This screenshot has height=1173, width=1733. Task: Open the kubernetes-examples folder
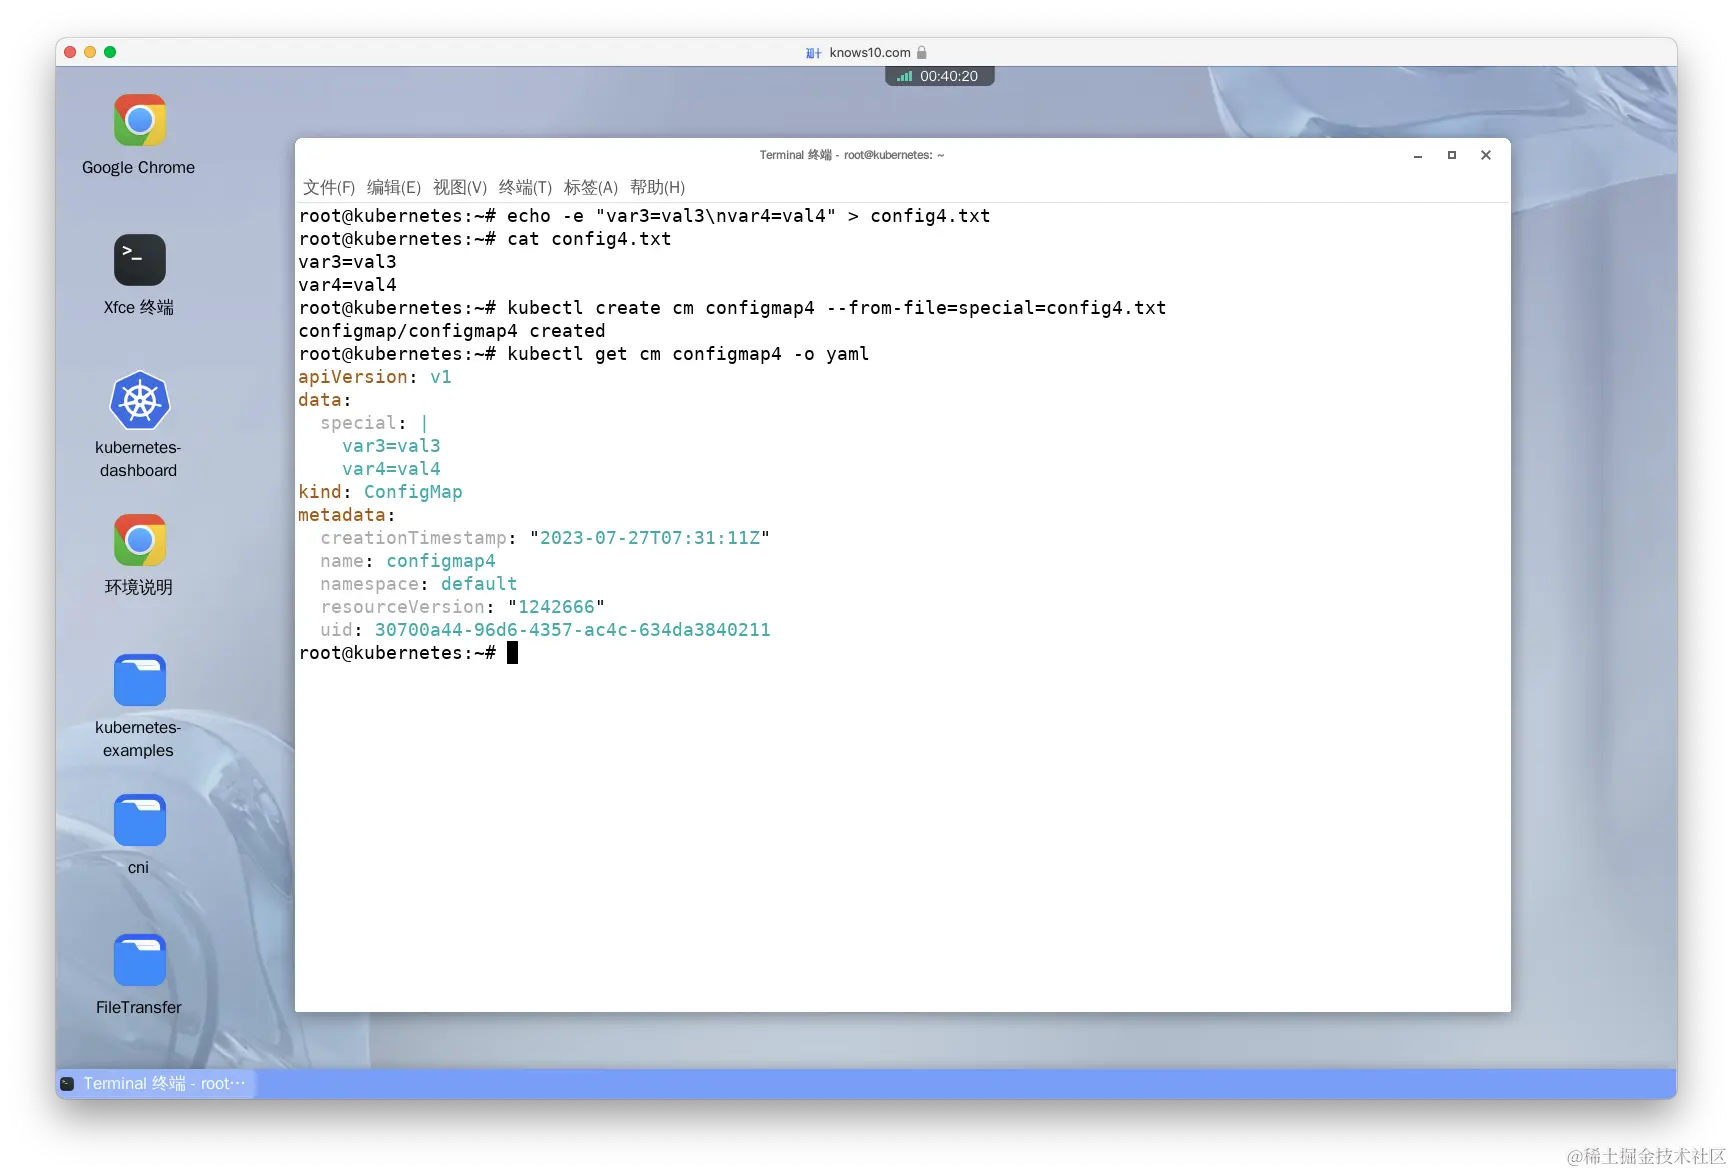tap(138, 680)
